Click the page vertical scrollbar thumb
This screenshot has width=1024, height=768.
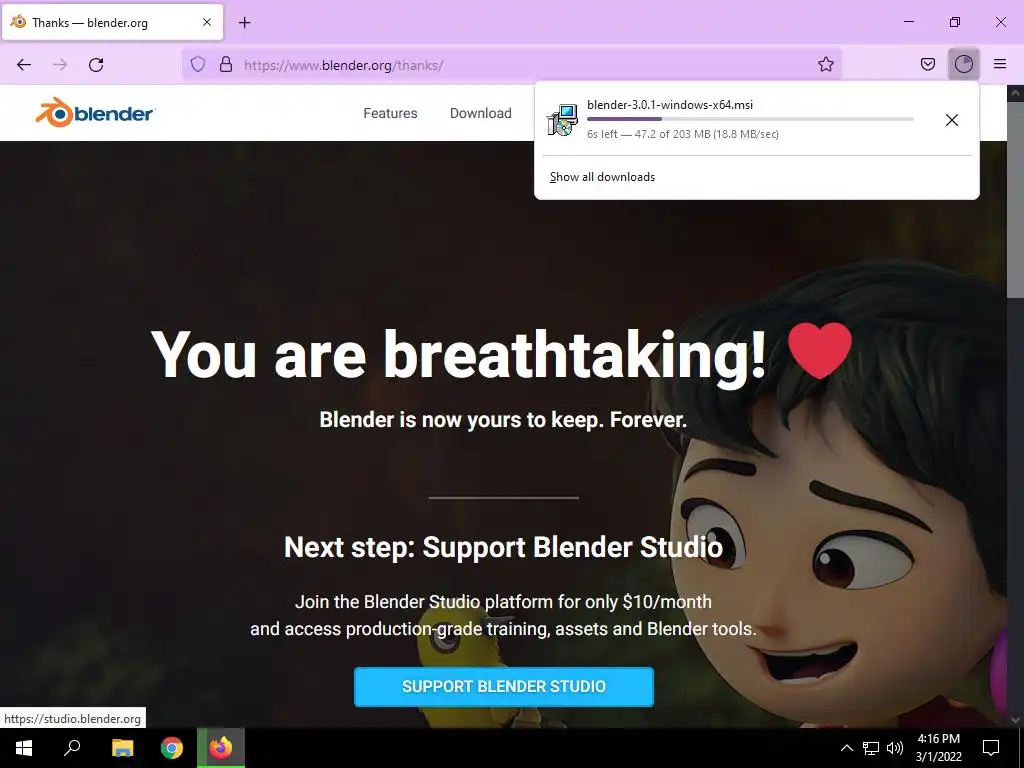(1015, 201)
